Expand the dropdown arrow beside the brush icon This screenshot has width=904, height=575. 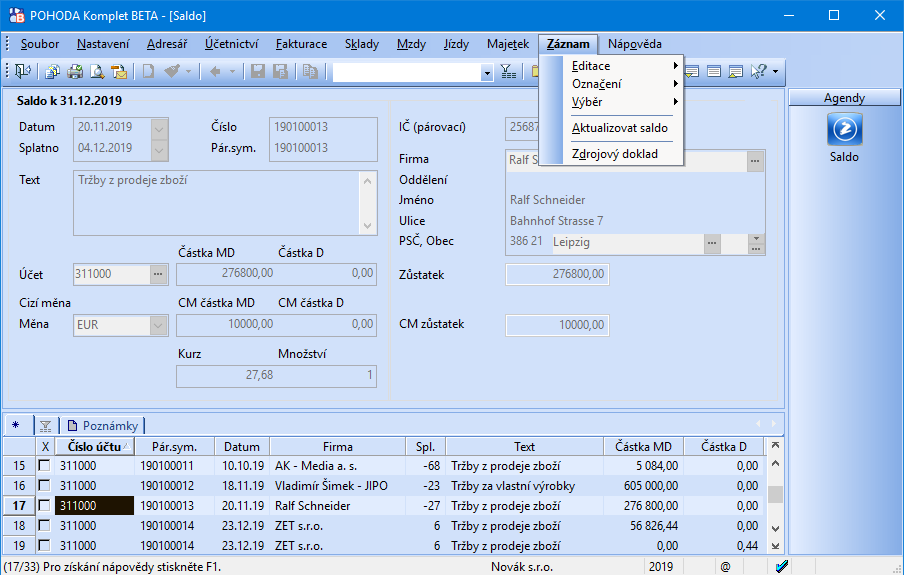188,72
